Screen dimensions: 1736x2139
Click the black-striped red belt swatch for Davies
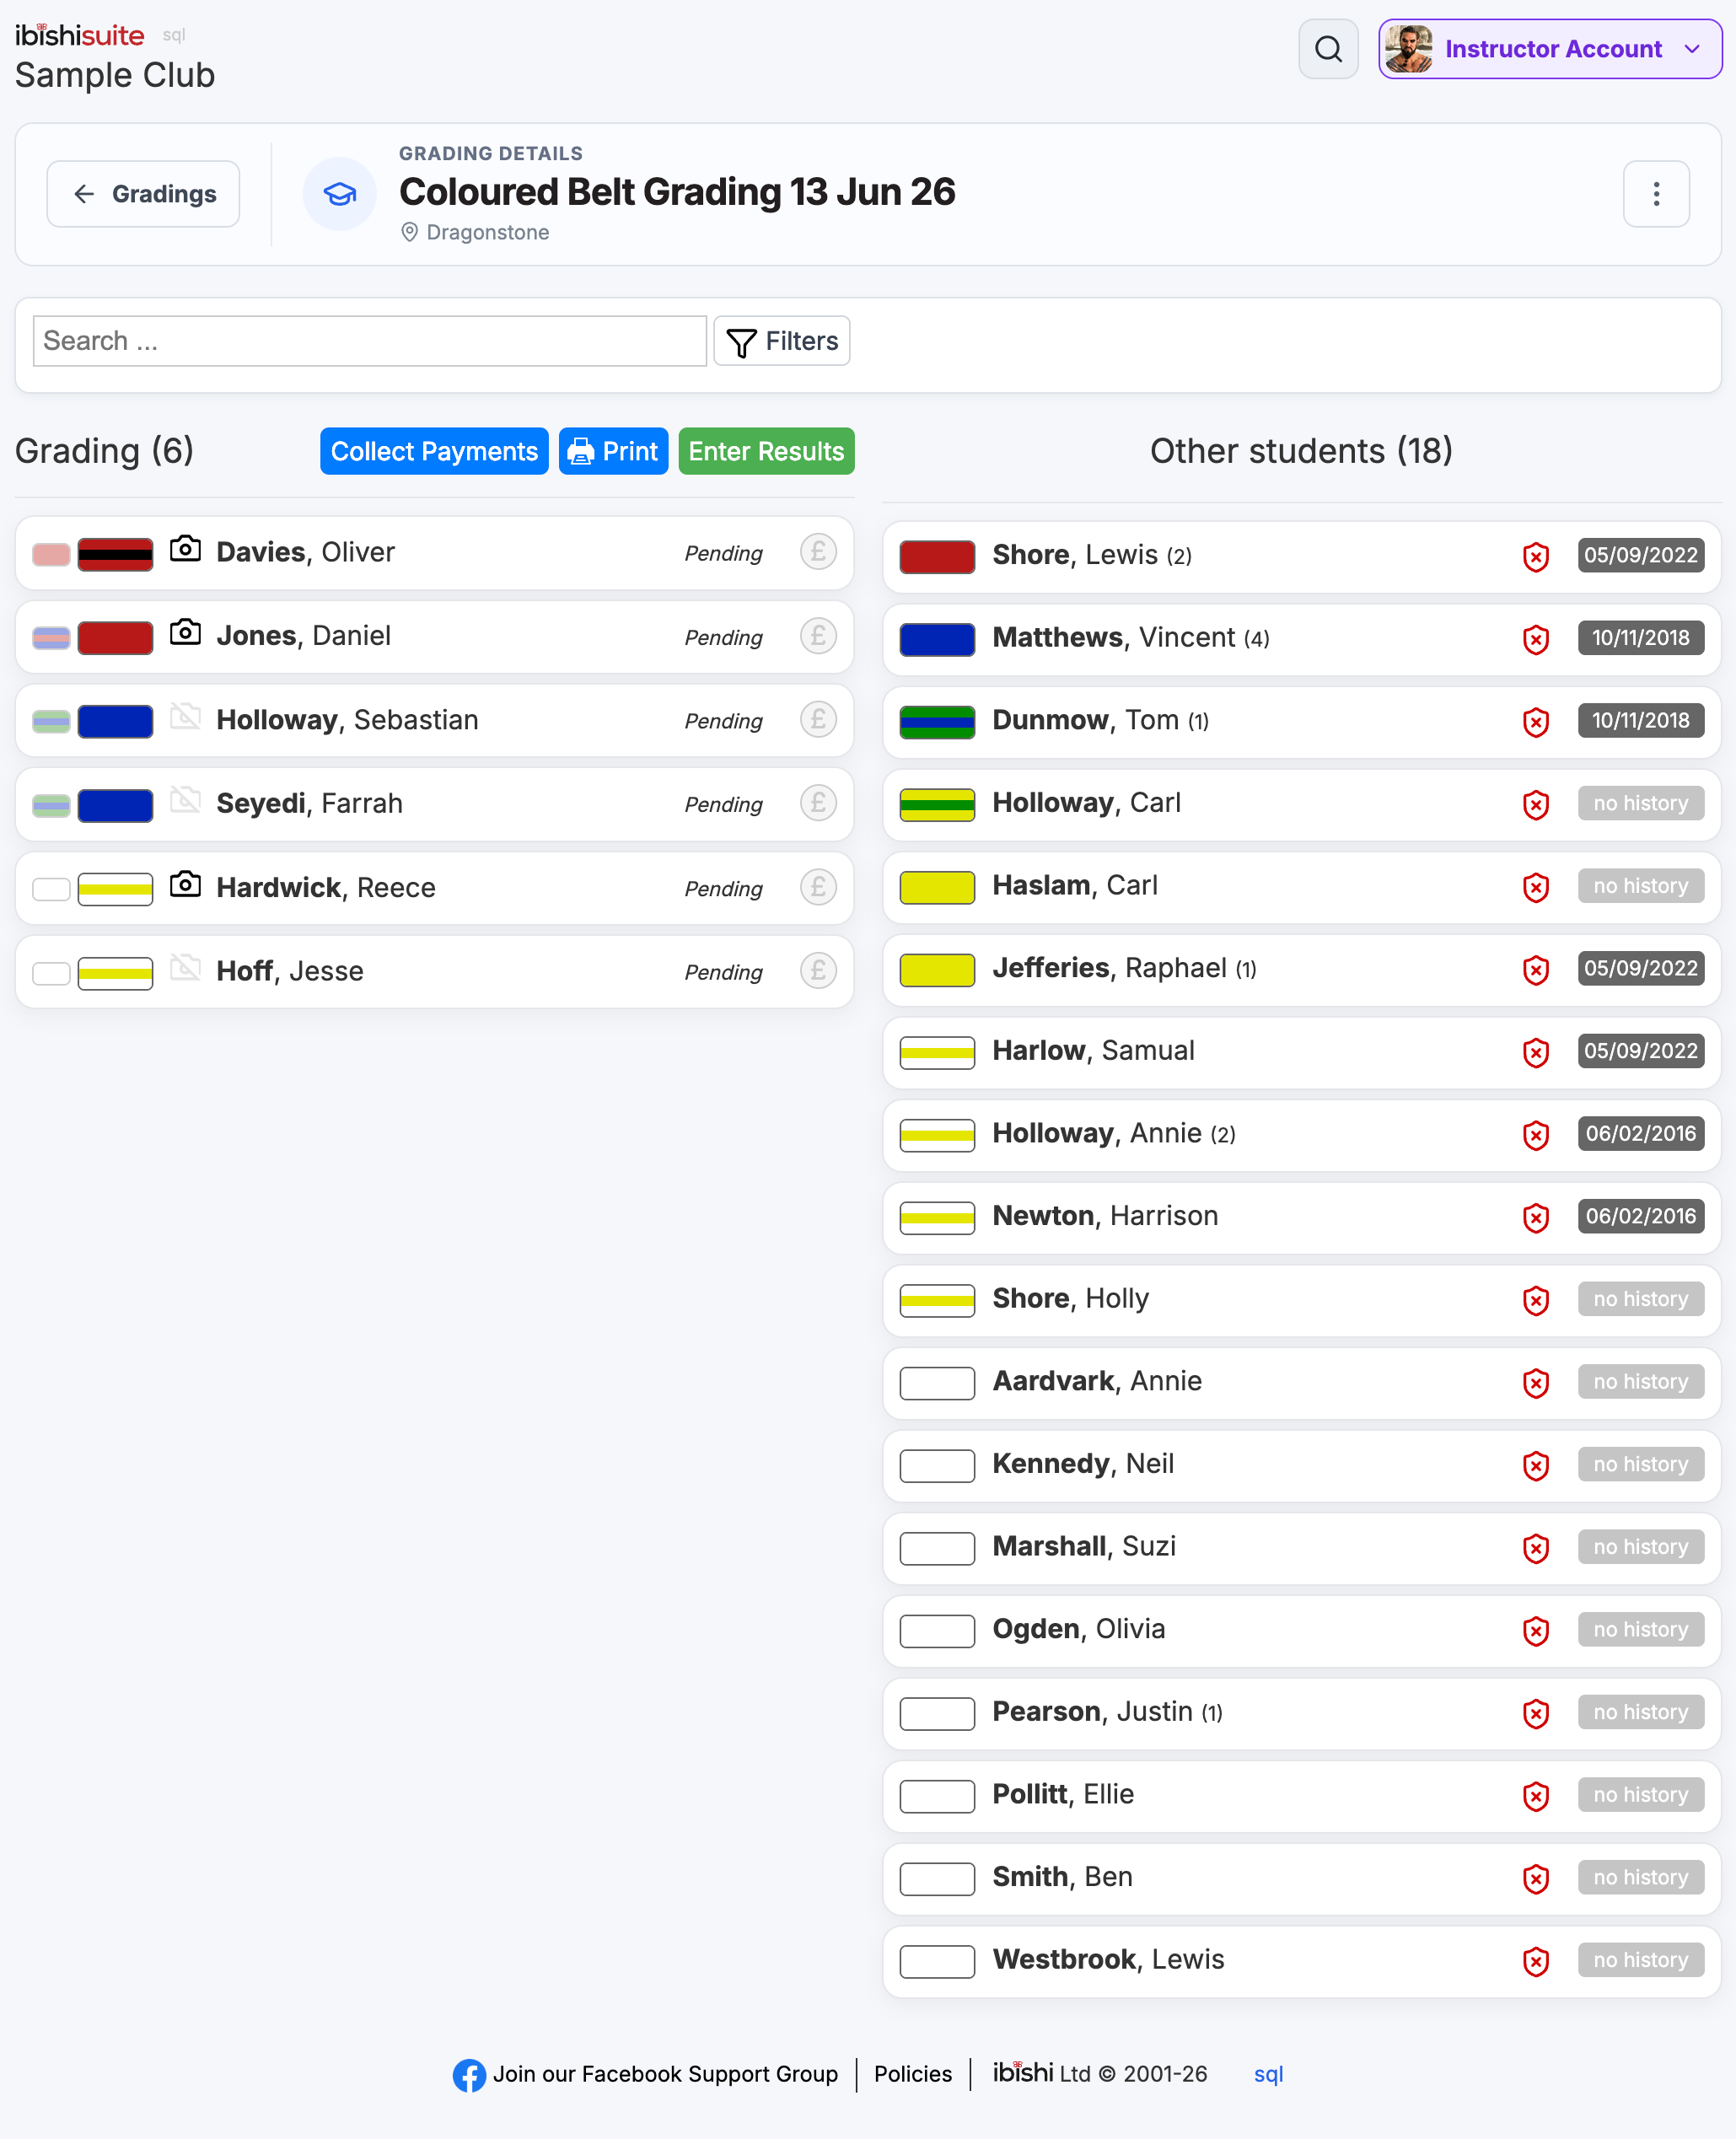coord(115,554)
